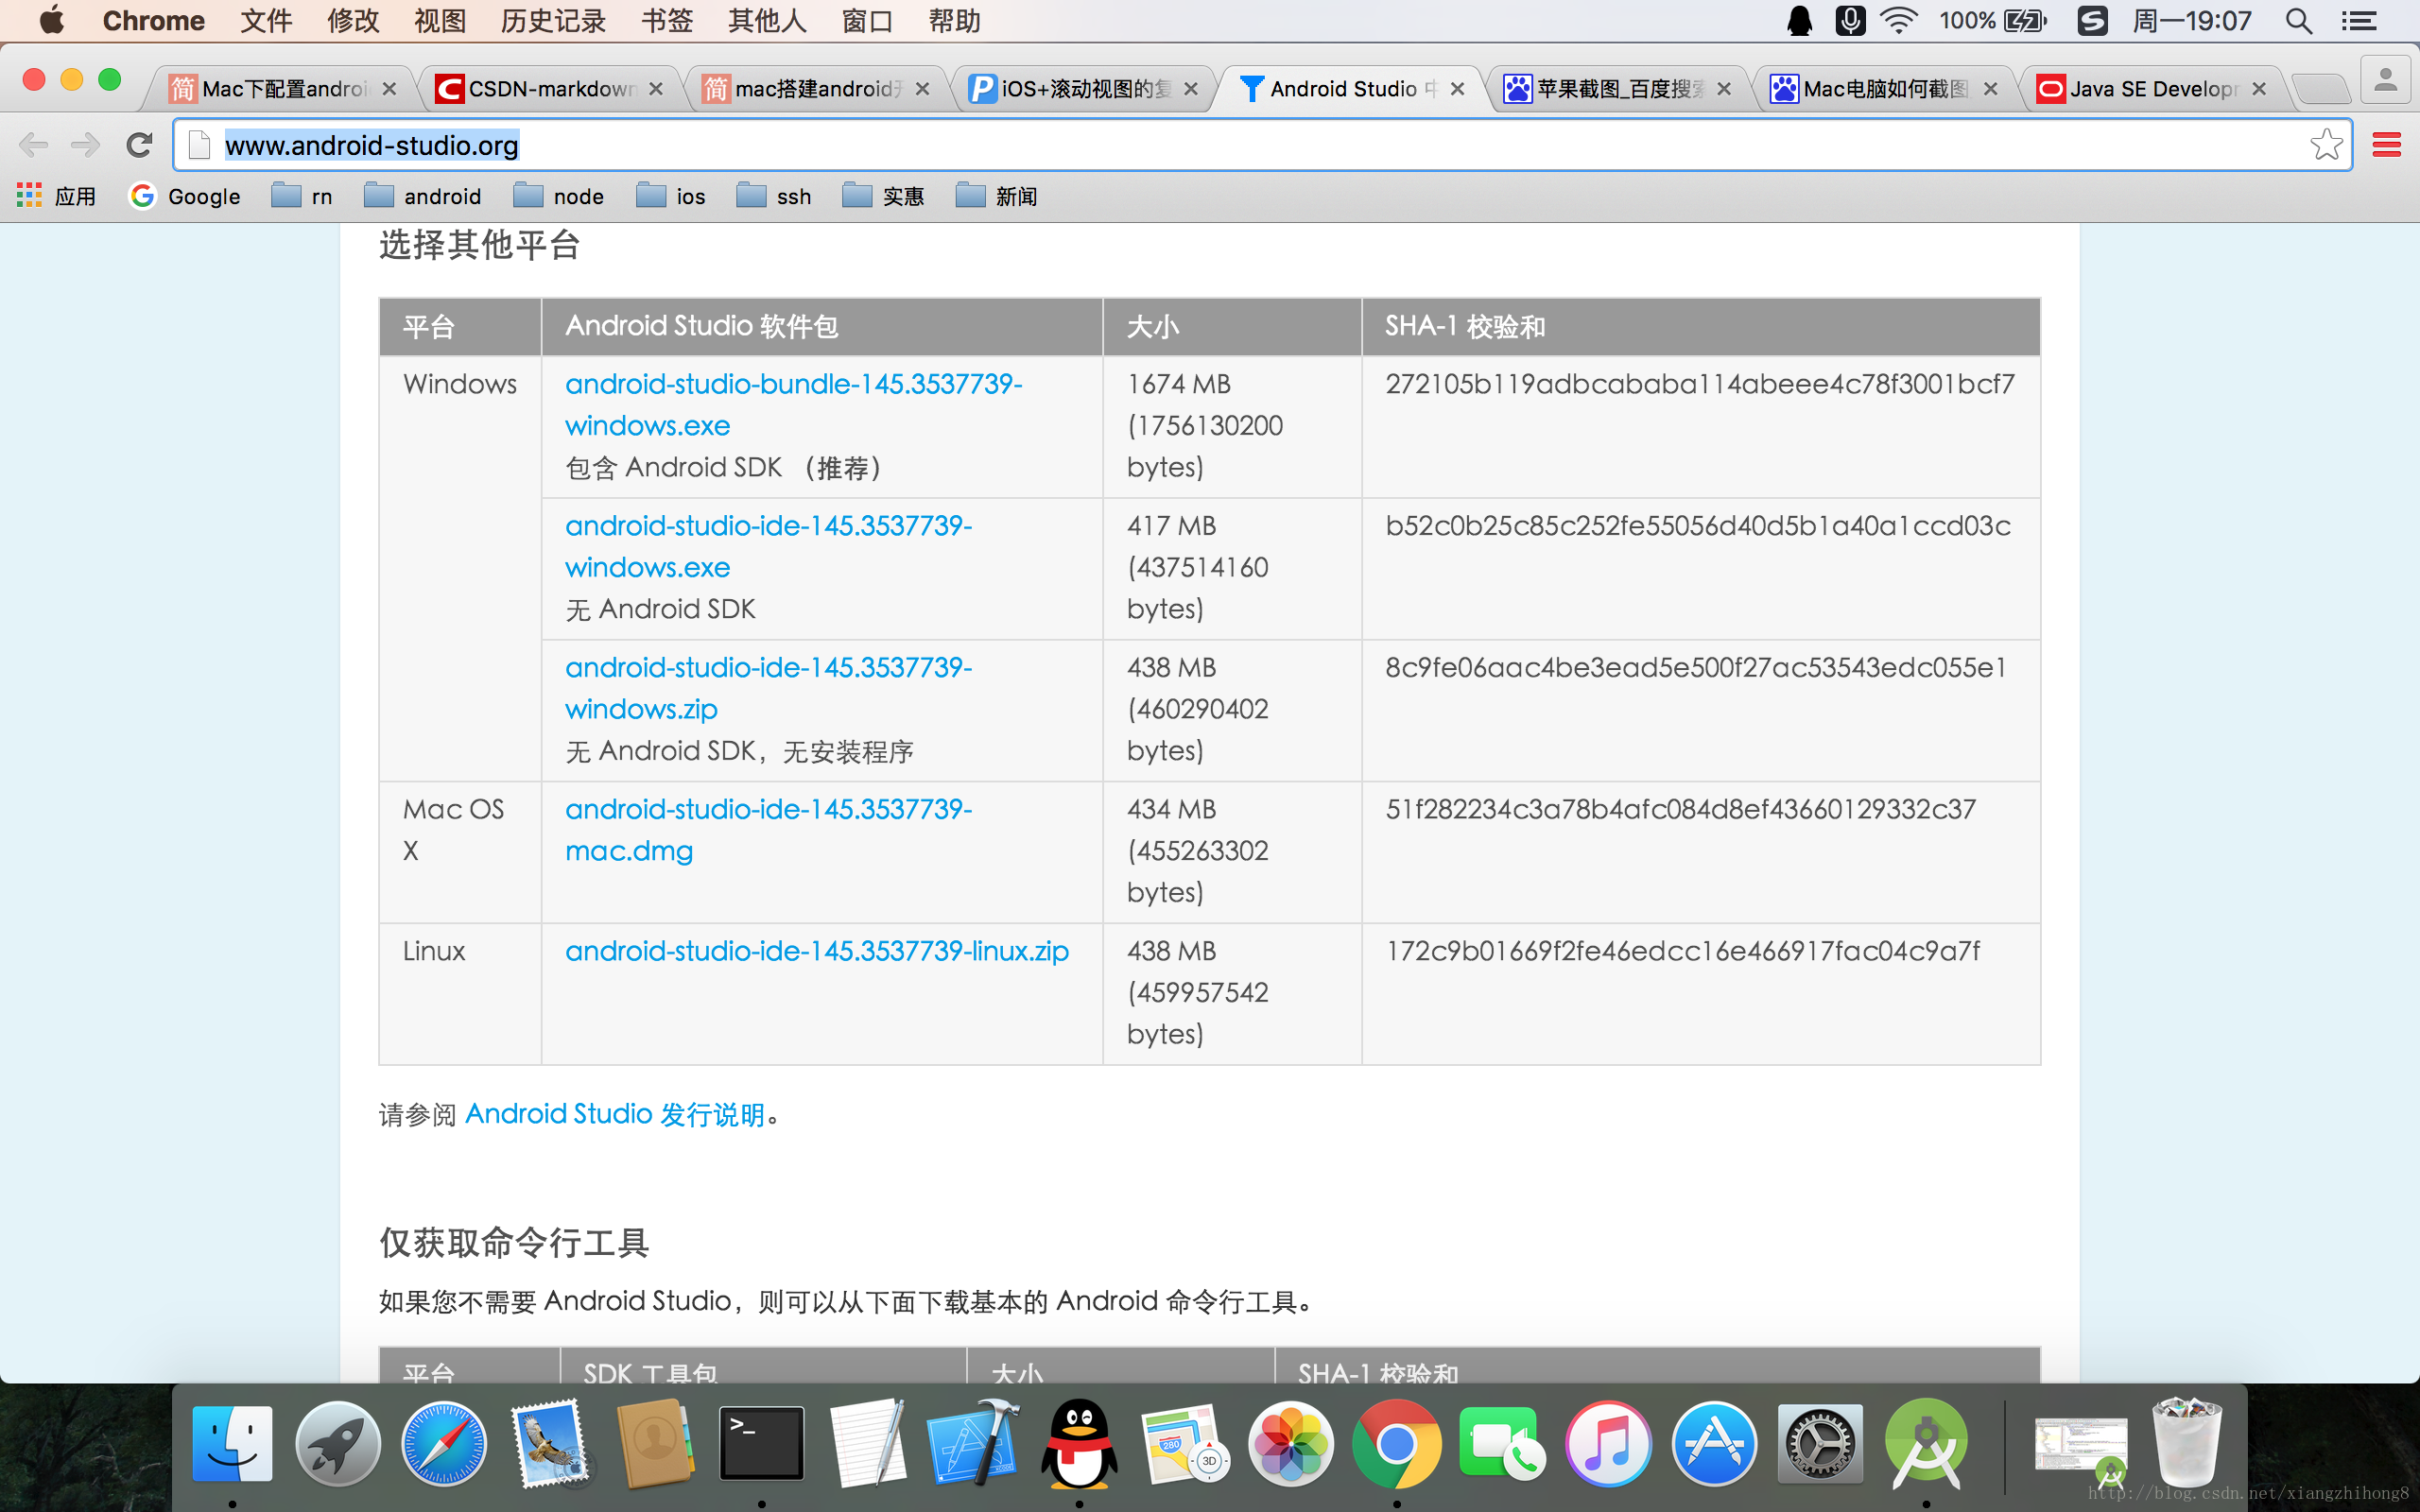Open the 帮助 menu

click(x=954, y=21)
